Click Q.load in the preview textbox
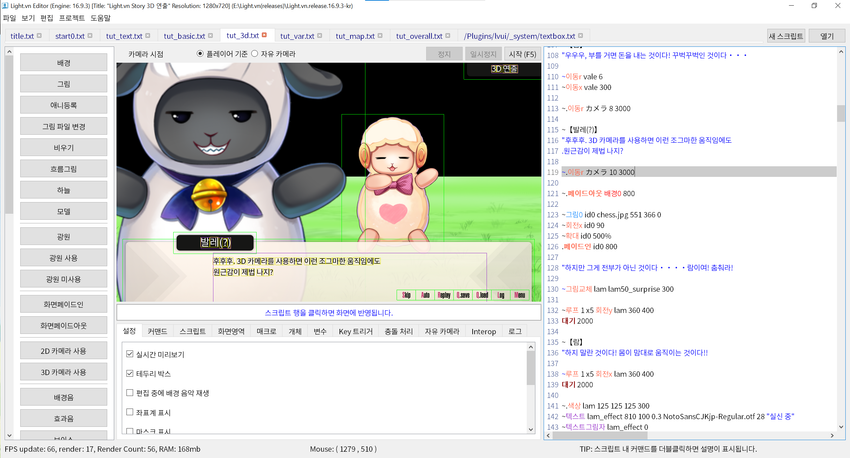This screenshot has height=458, width=850. (x=482, y=295)
